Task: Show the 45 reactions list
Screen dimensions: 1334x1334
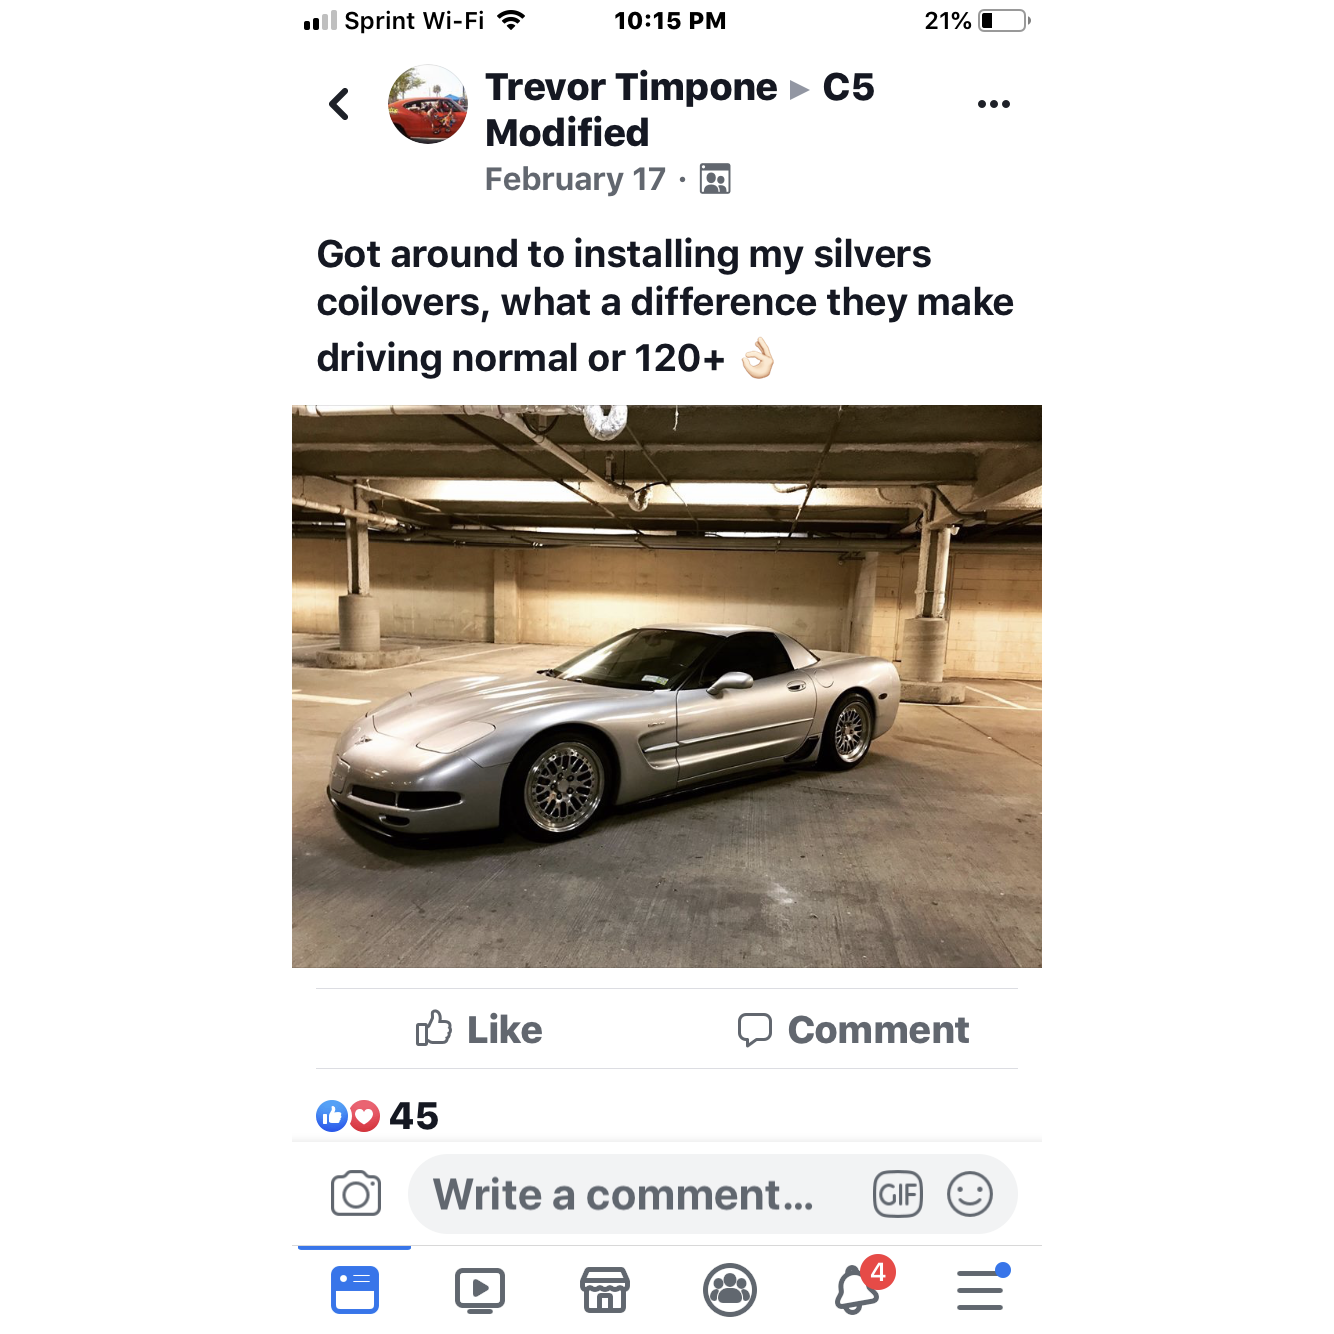Action: [x=377, y=1115]
